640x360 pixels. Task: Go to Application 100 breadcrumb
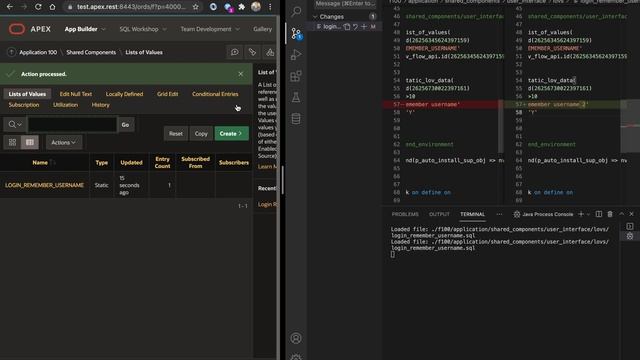pos(38,52)
